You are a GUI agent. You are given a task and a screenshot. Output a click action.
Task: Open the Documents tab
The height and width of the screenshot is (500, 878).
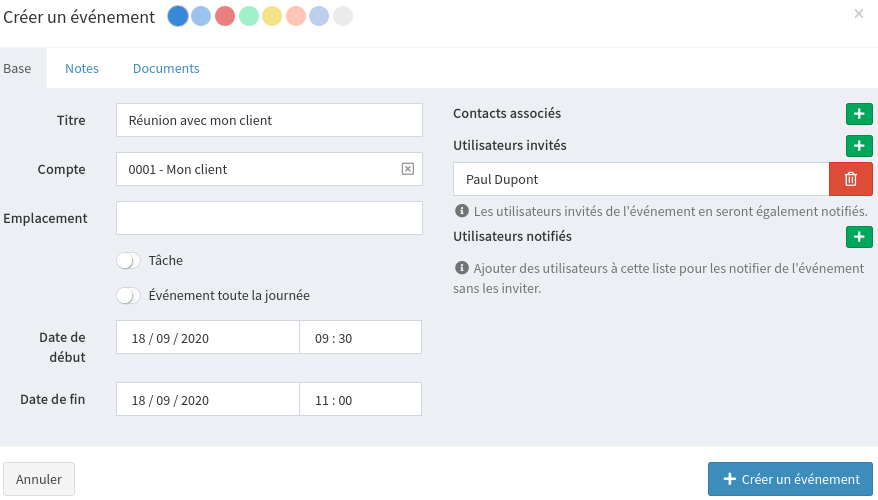[x=166, y=69]
